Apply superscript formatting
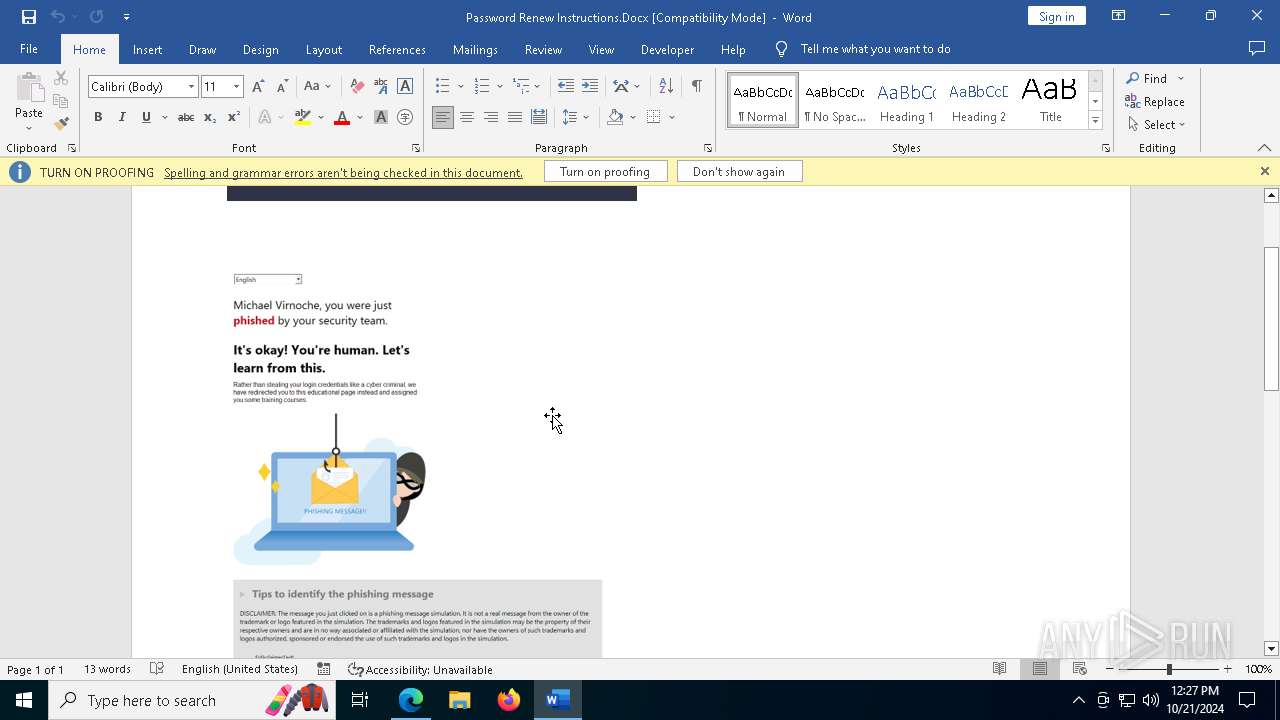The image size is (1280, 720). (x=233, y=117)
